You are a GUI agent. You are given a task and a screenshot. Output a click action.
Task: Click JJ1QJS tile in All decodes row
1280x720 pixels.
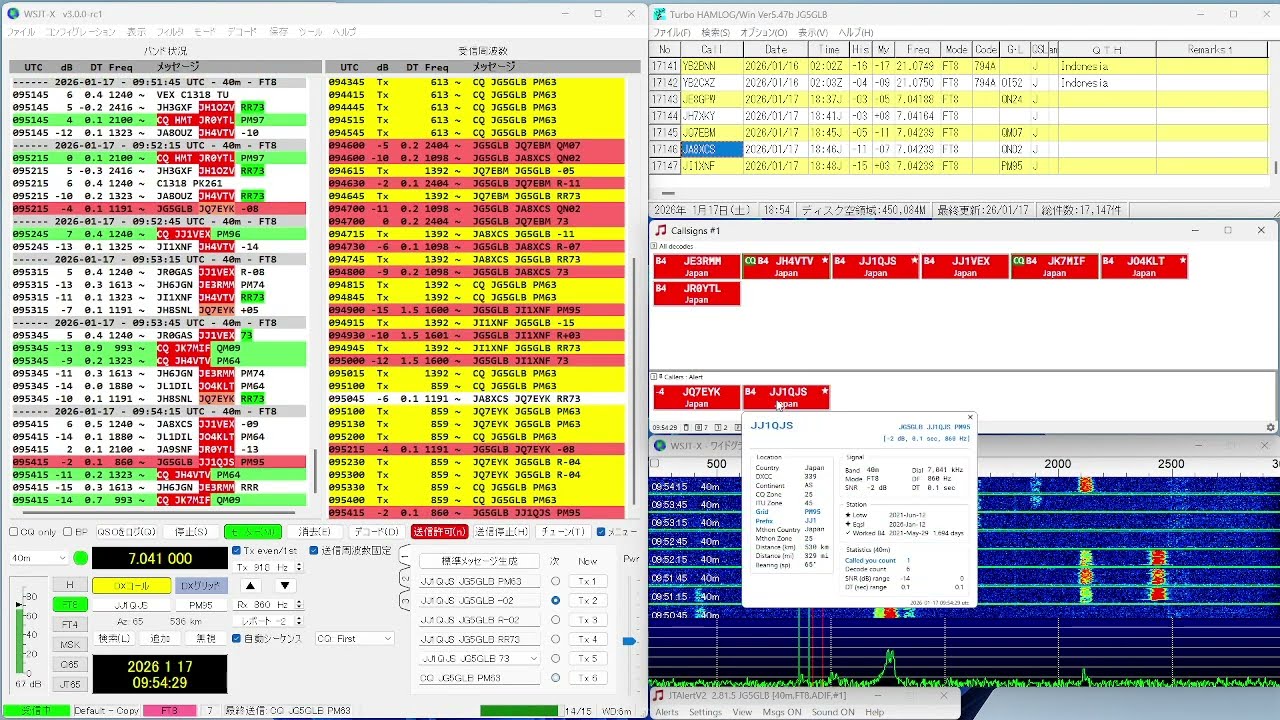875,267
